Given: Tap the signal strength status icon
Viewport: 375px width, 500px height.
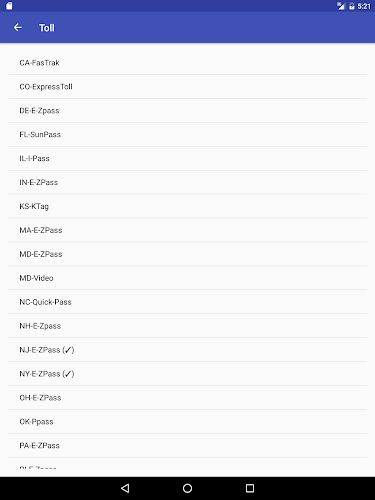Looking at the screenshot, I should [x=340, y=6].
